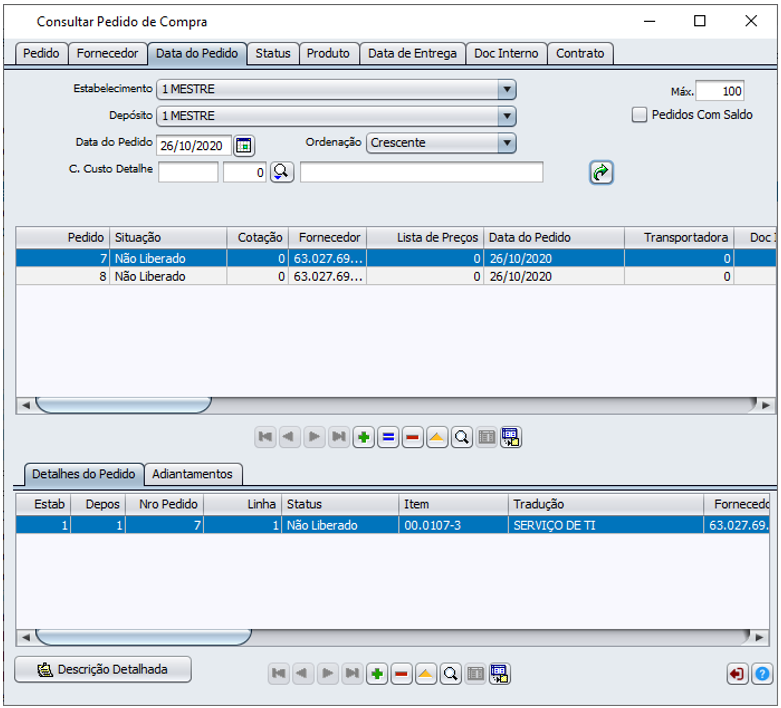Run the query with the green arrow button

(601, 172)
